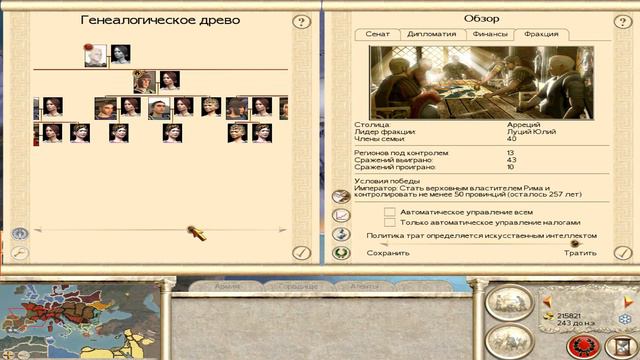Click the left arrow of spending slider
640x360 pixels.
383,244
